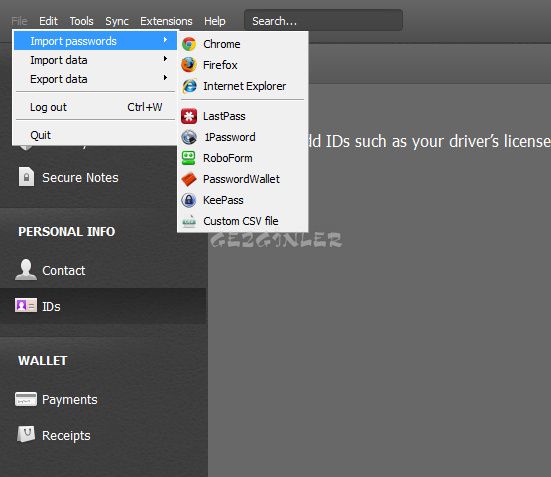Click the Firefox icon in the import submenu
This screenshot has height=477, width=551.
(x=189, y=65)
